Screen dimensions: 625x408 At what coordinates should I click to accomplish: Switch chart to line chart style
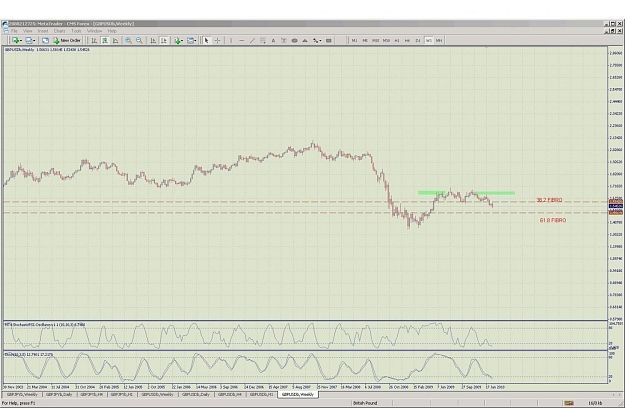(x=115, y=40)
